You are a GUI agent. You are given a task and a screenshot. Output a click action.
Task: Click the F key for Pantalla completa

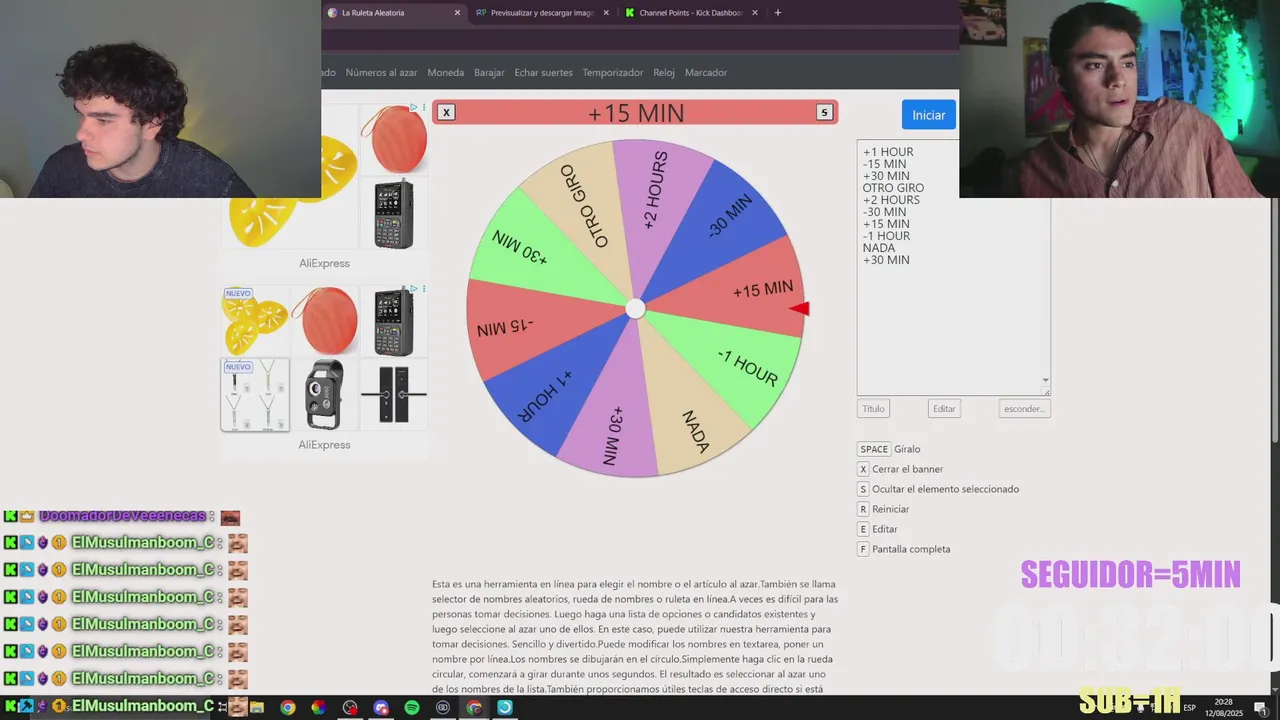pos(863,549)
